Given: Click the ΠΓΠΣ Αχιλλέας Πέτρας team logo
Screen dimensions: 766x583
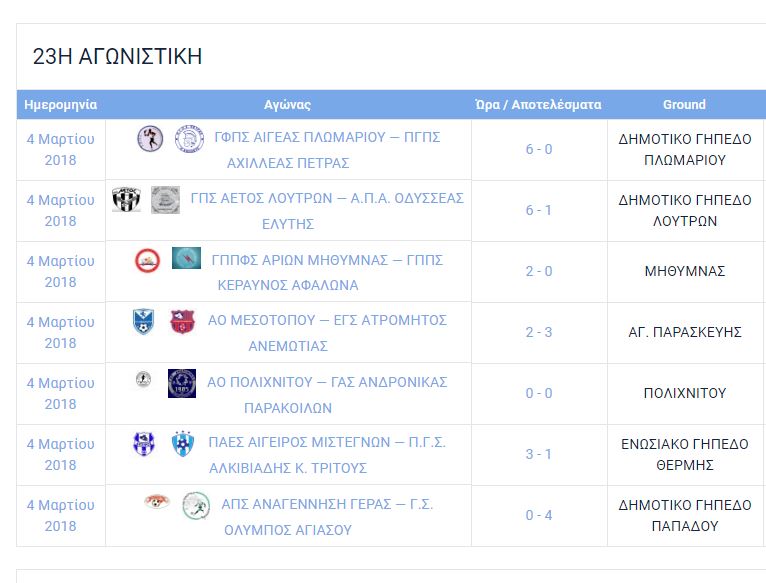Looking at the screenshot, I should (x=190, y=139).
